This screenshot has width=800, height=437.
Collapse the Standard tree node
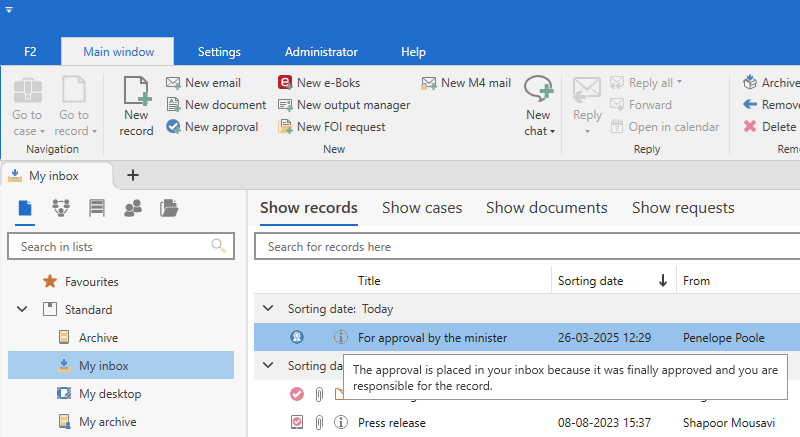(22, 310)
